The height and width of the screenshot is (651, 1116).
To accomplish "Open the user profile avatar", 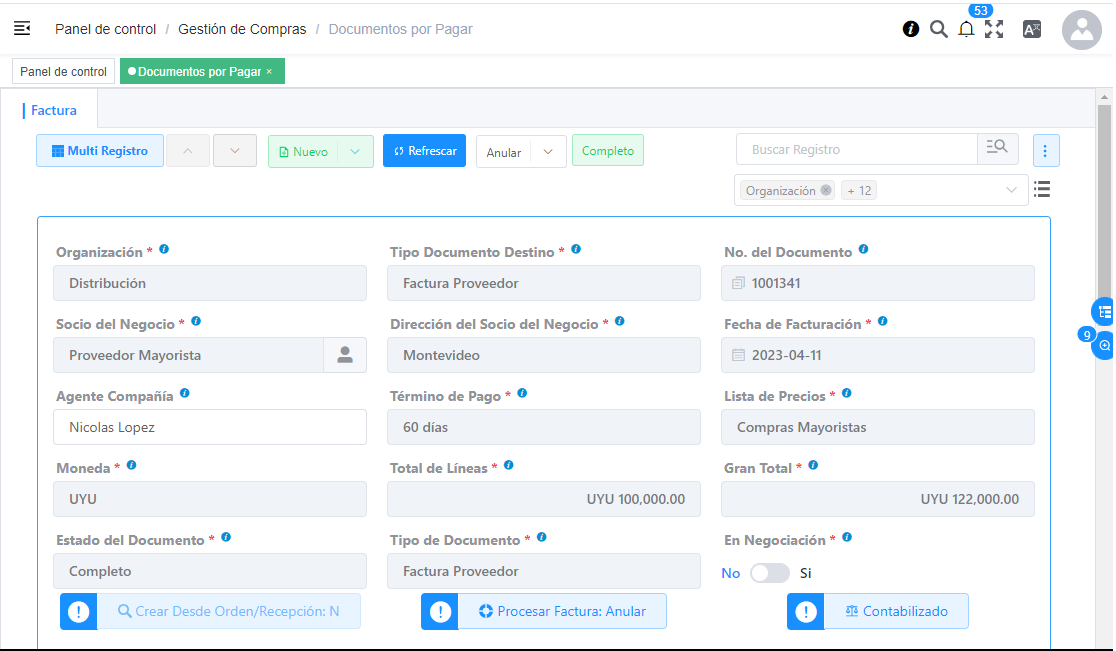I will point(1081,30).
